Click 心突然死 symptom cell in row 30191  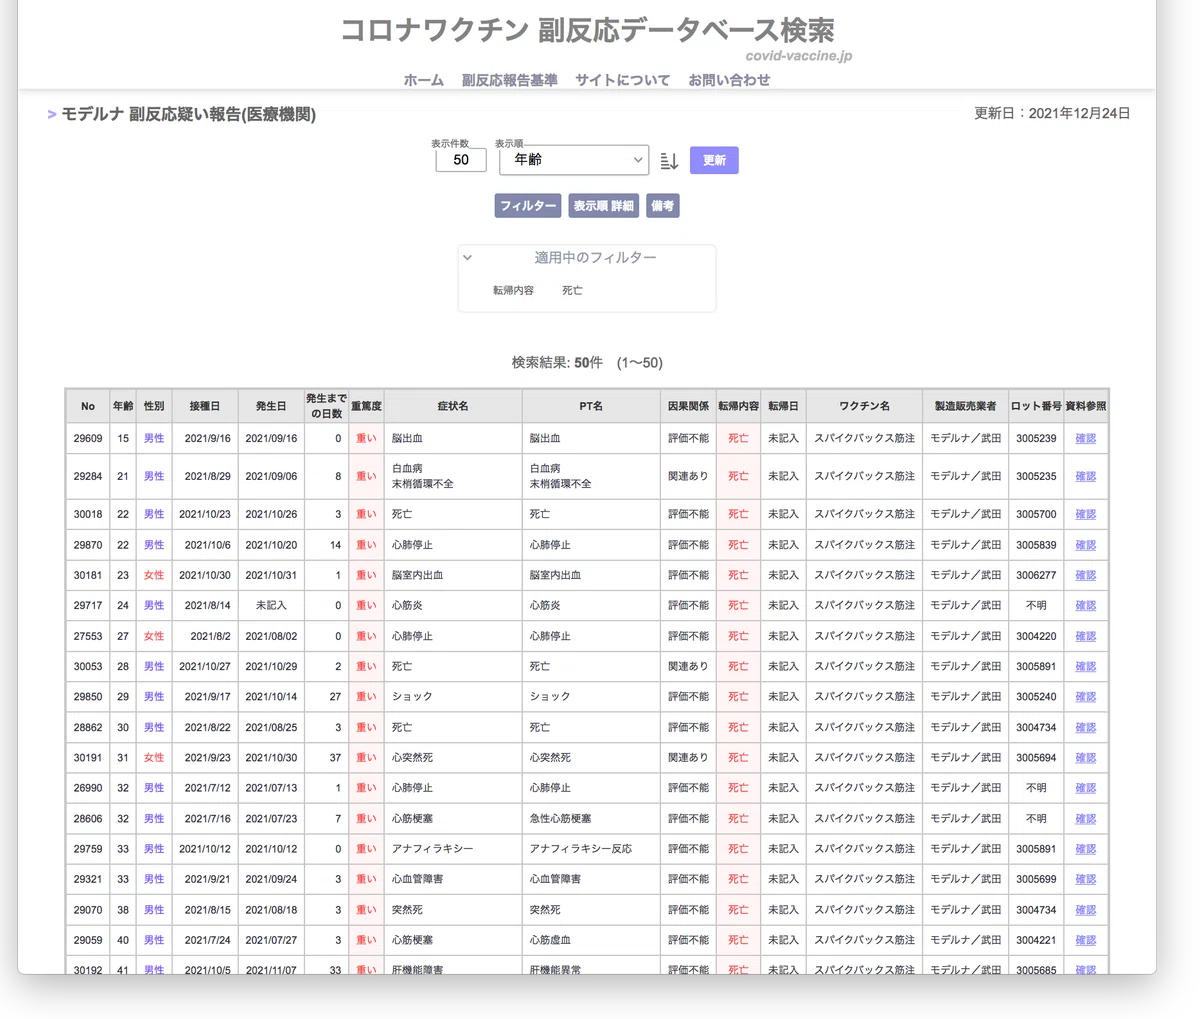[453, 757]
